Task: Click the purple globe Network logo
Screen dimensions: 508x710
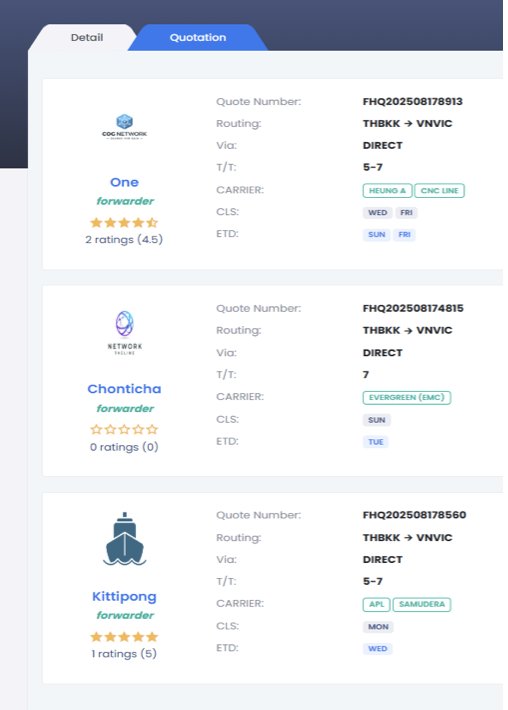Action: tap(125, 333)
